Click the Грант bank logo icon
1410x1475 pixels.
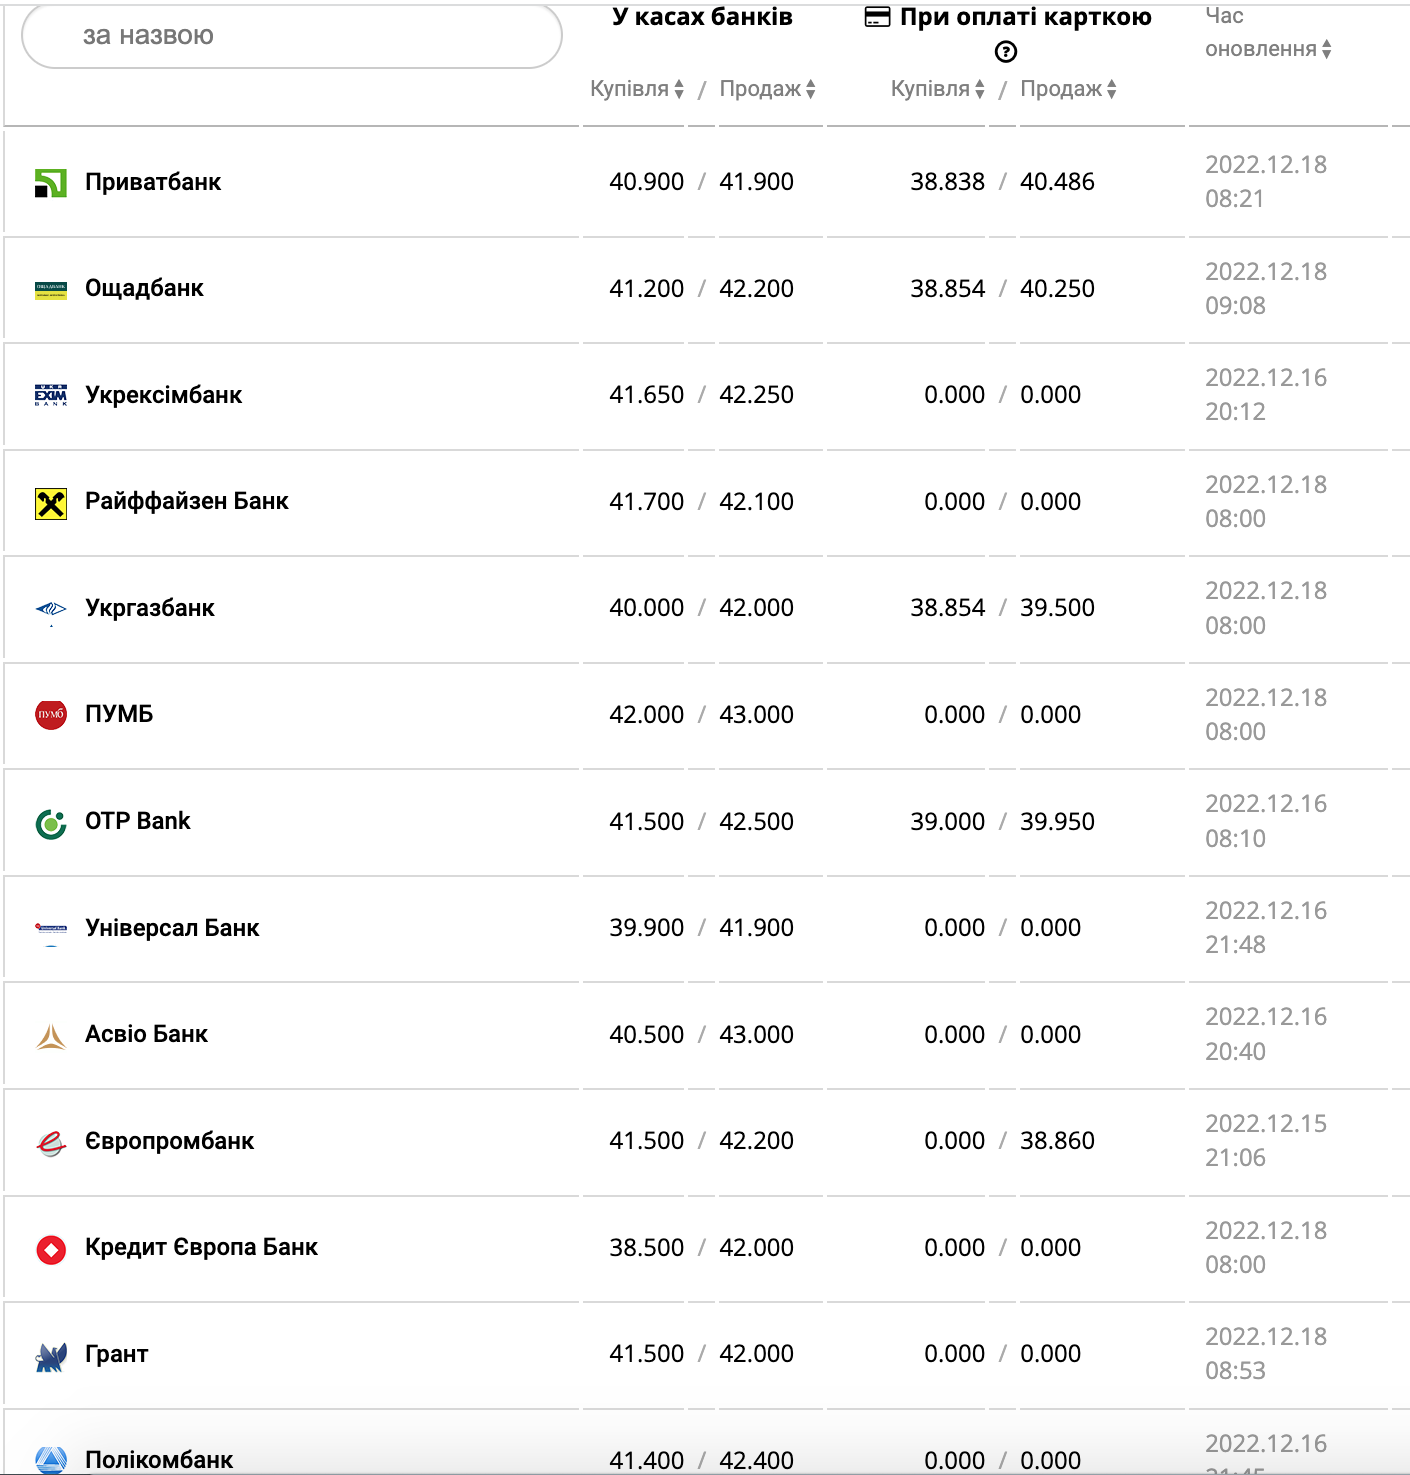pos(51,1356)
